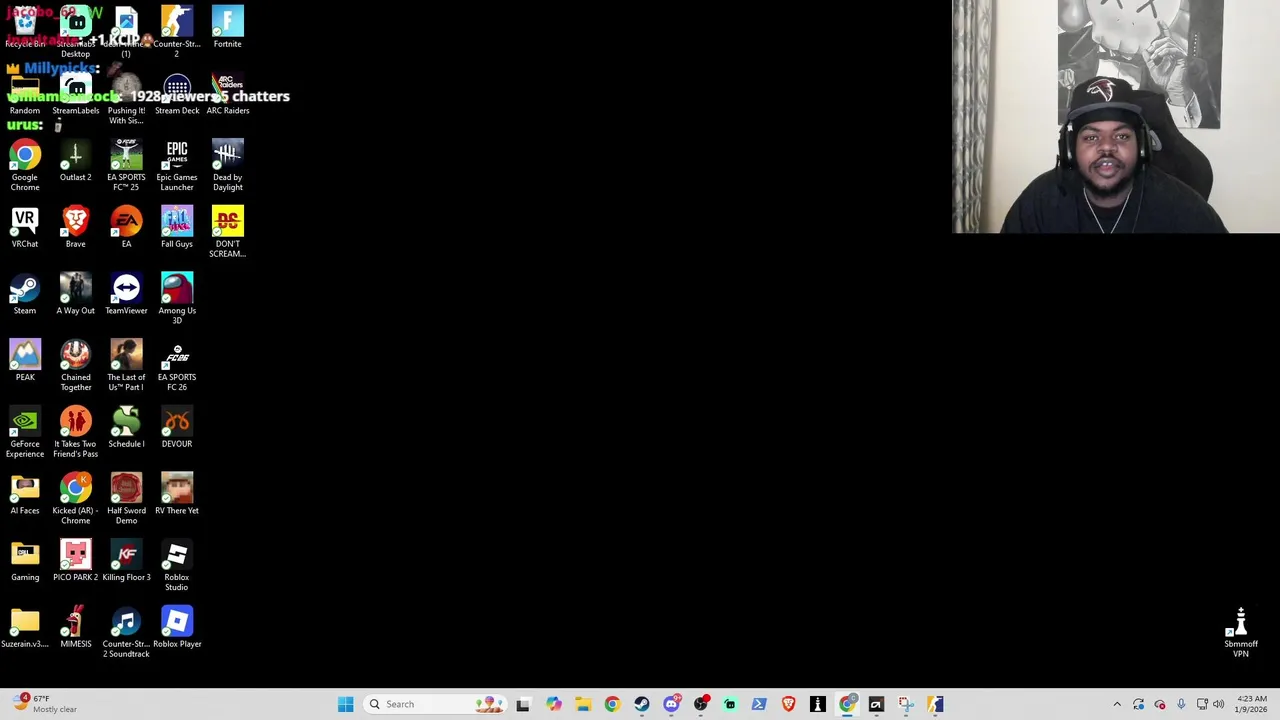Screen dimensions: 1280x720
Task: Open File Explorer from the taskbar
Action: [583, 704]
